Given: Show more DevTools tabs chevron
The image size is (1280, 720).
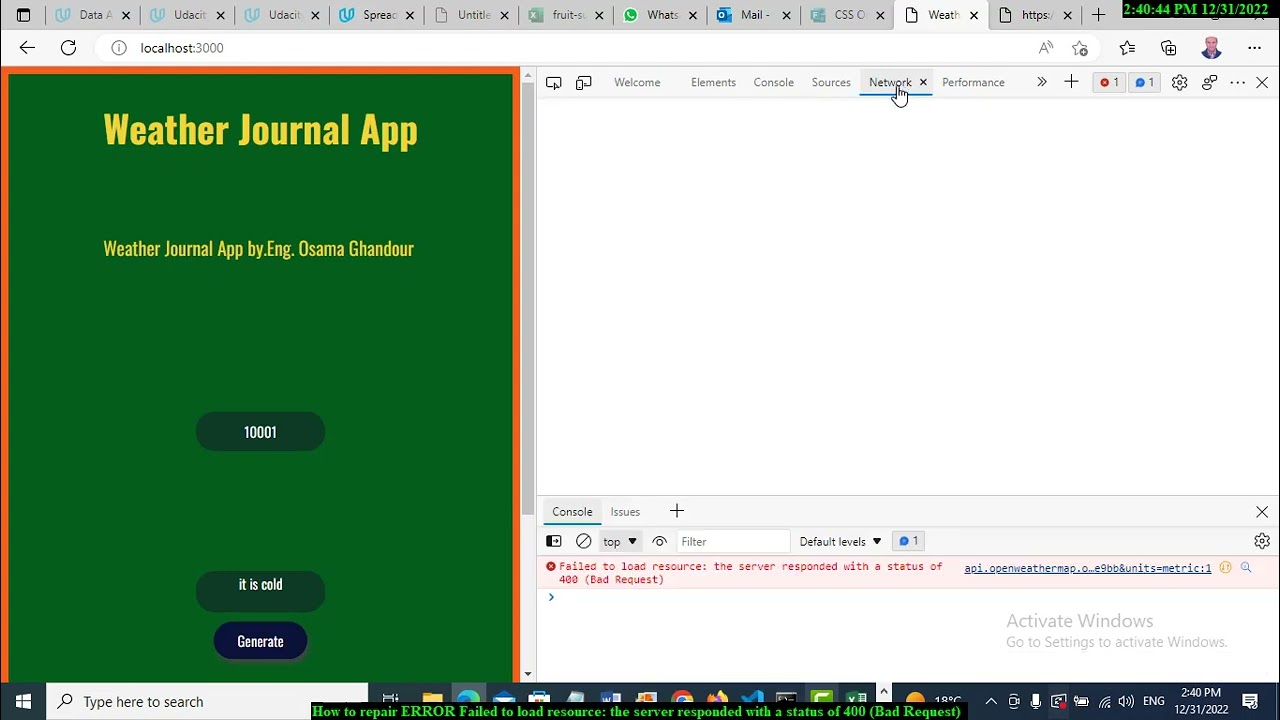Looking at the screenshot, I should (x=1041, y=83).
